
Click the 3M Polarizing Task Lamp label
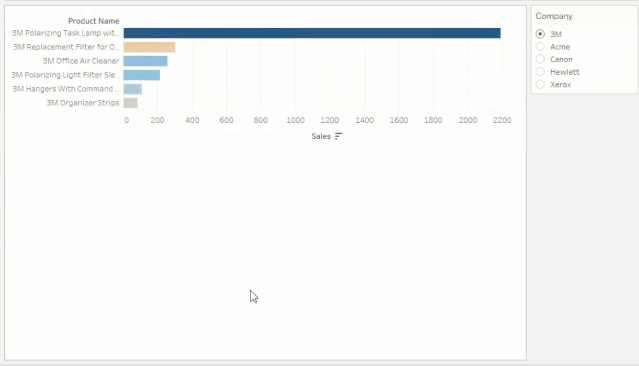pos(65,33)
